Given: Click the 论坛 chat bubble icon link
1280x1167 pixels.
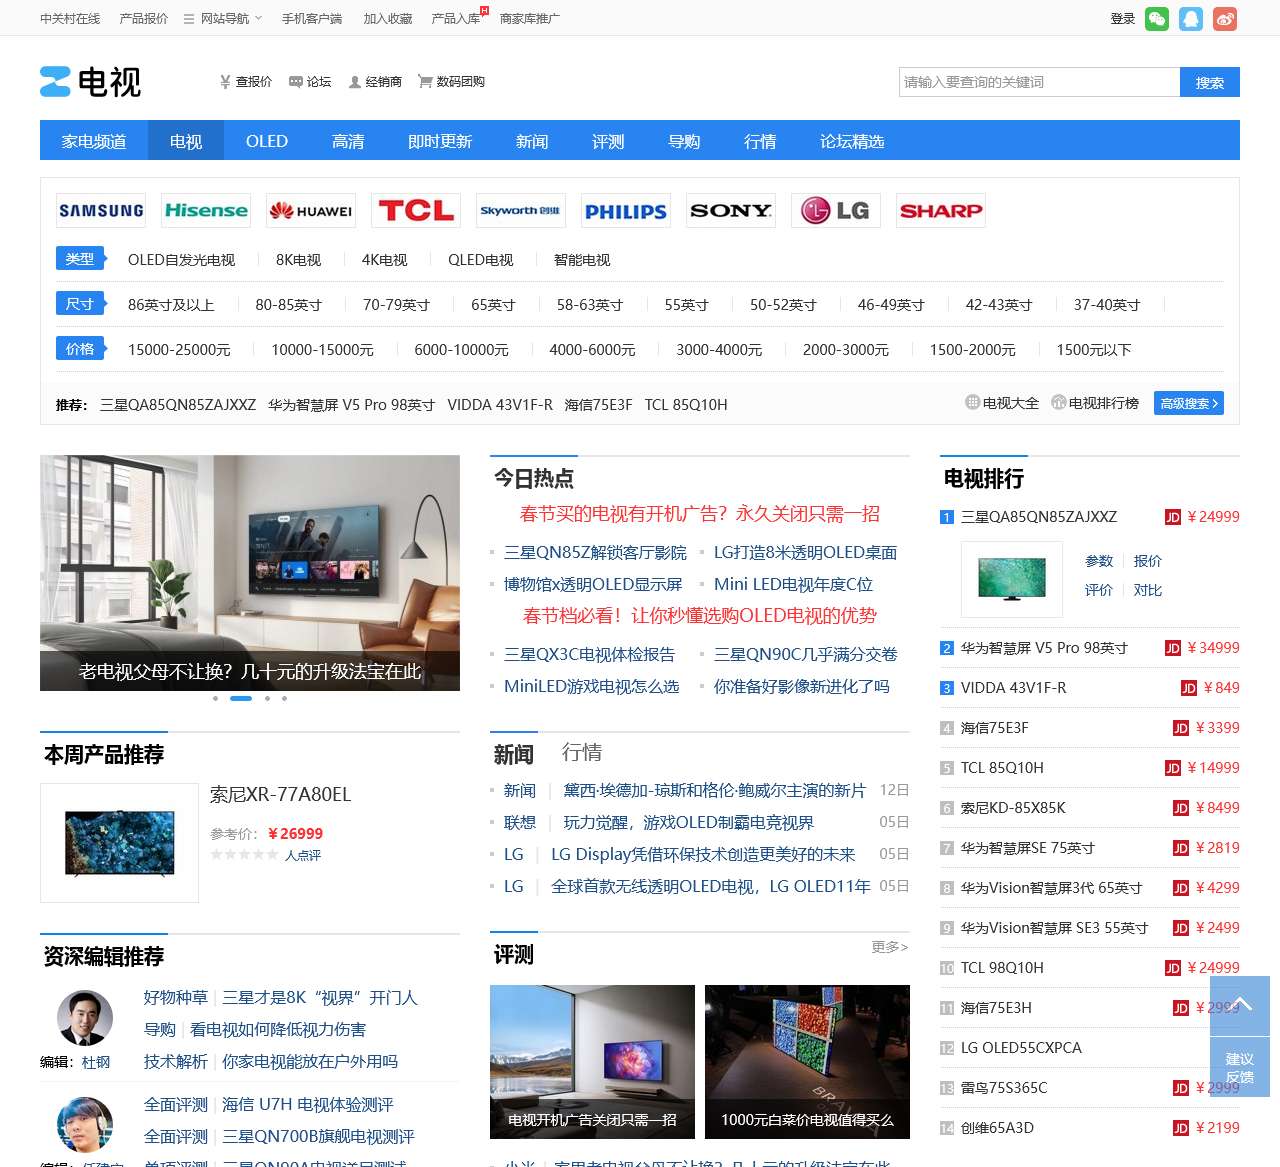Looking at the screenshot, I should (310, 82).
